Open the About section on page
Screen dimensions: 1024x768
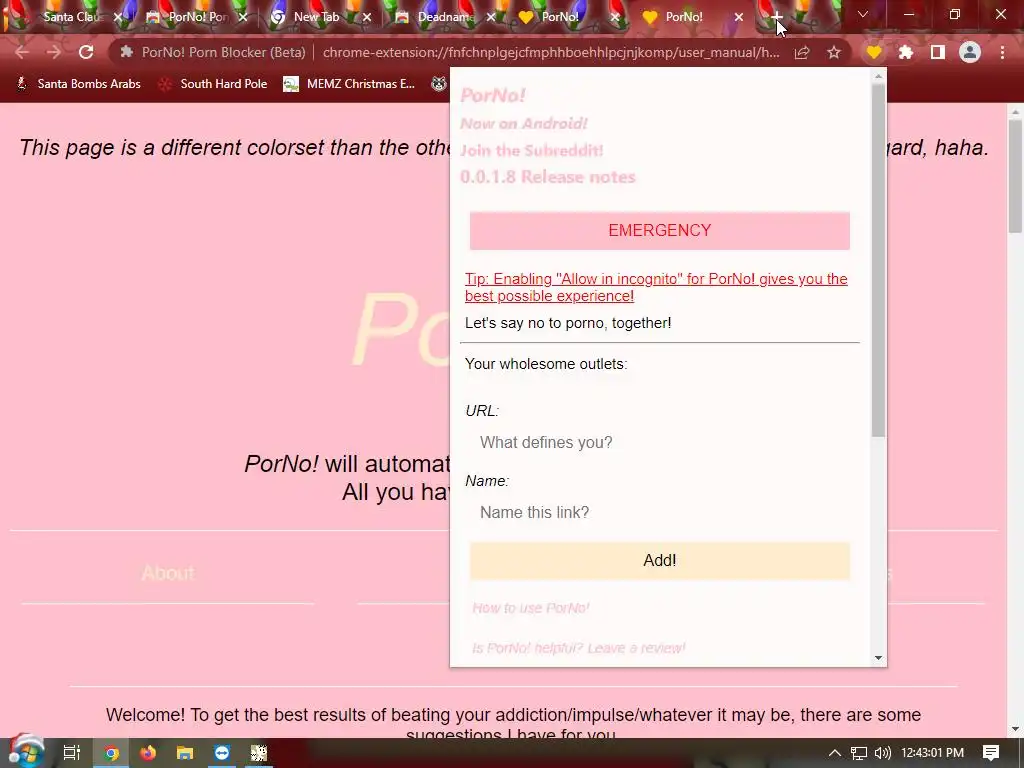(x=168, y=573)
